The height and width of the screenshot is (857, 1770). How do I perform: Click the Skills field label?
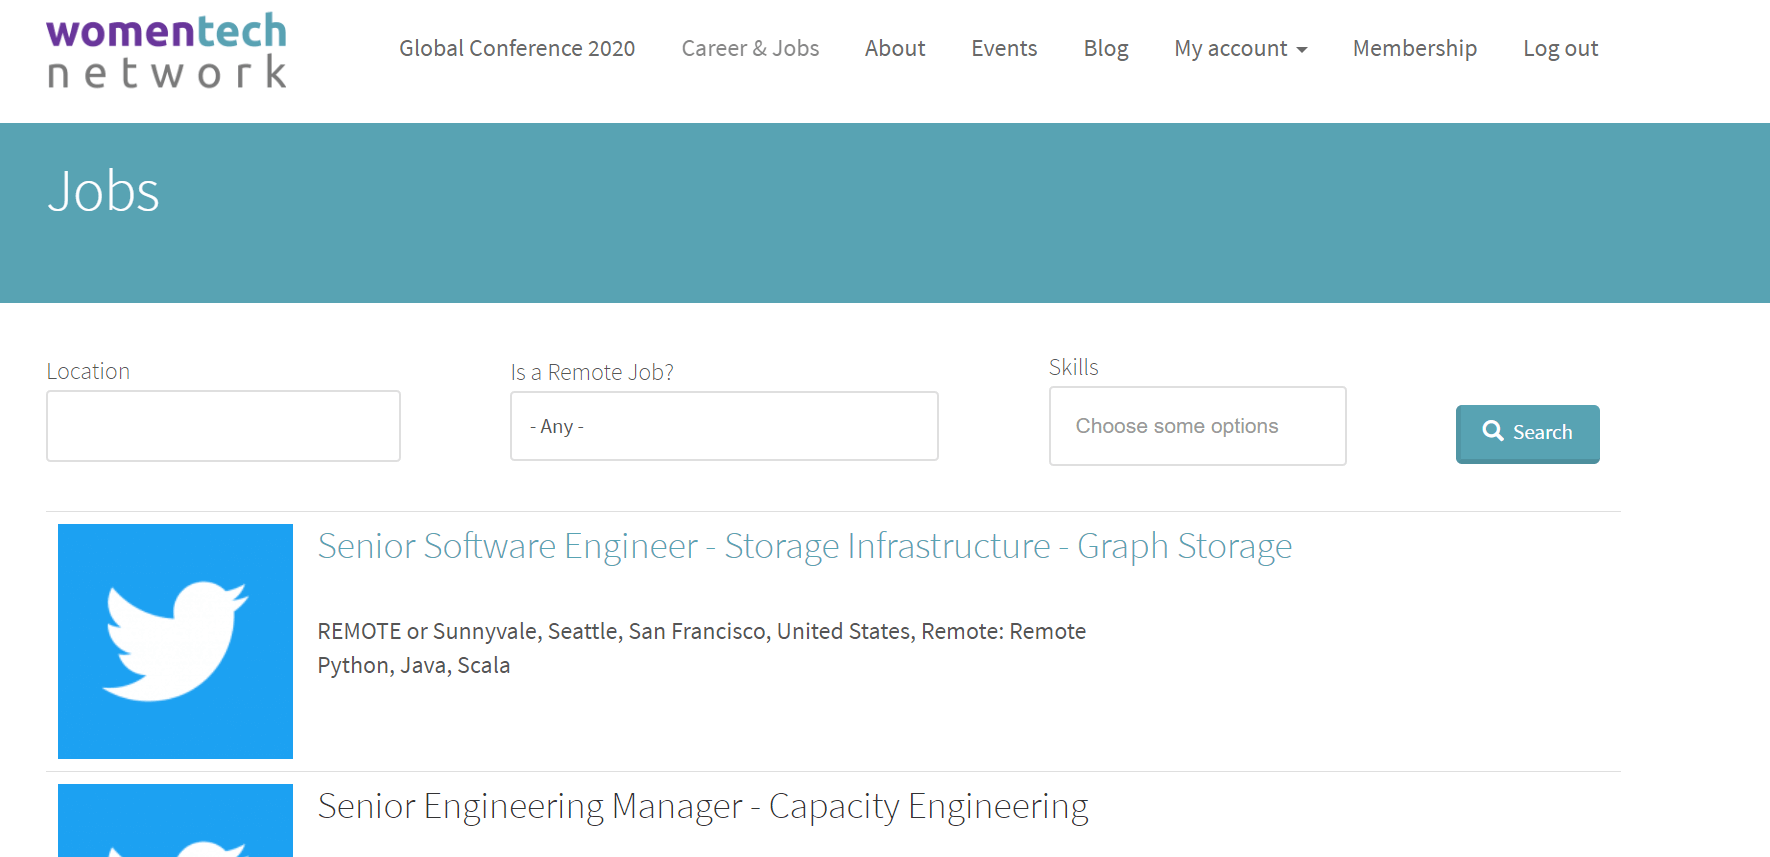click(1073, 367)
